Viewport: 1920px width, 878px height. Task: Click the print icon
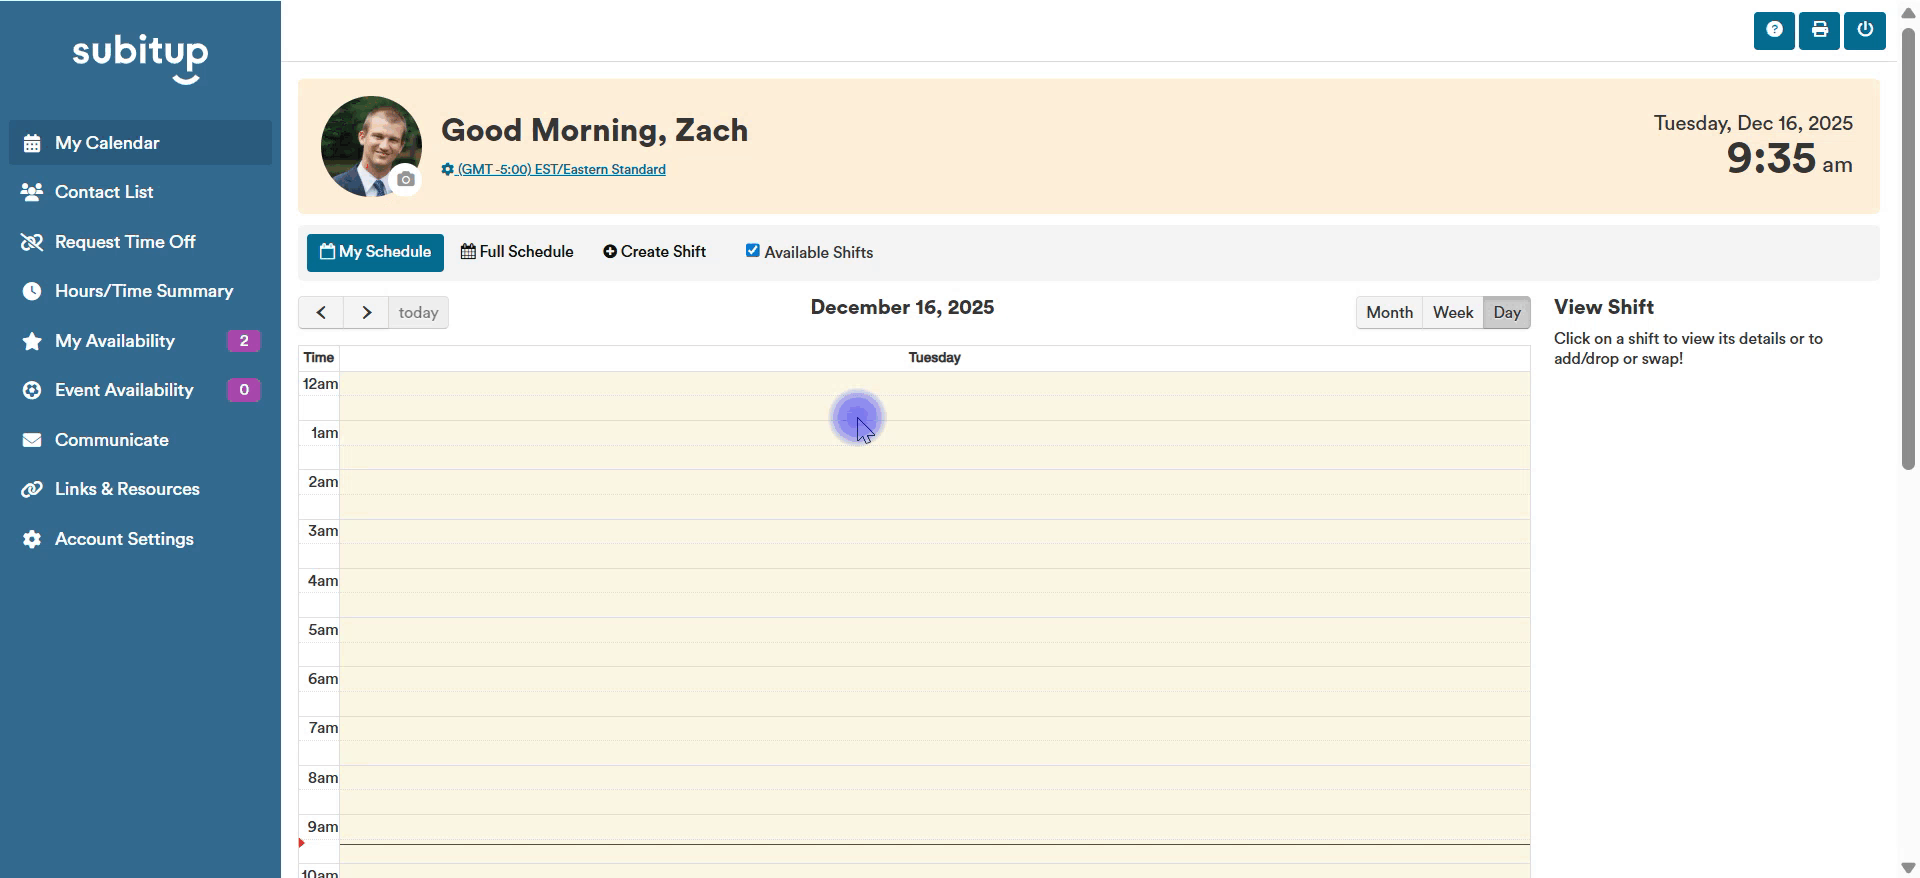[1819, 30]
